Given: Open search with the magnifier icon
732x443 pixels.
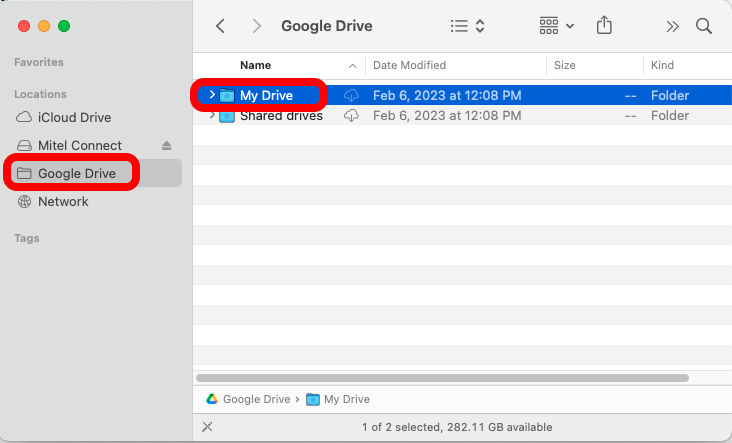Looking at the screenshot, I should pyautogui.click(x=704, y=26).
